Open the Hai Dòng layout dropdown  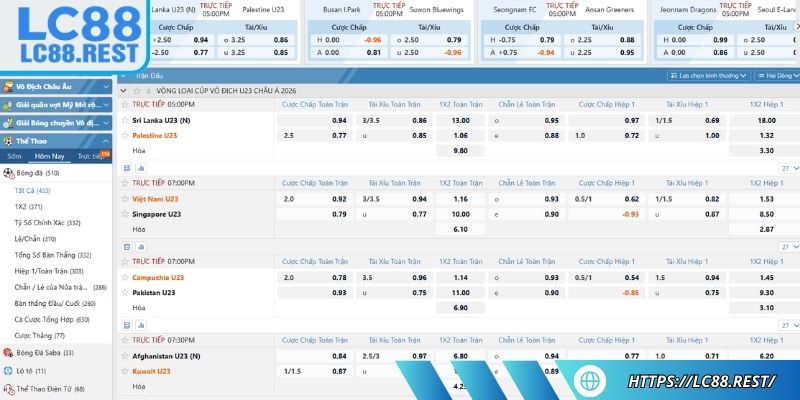[x=777, y=75]
